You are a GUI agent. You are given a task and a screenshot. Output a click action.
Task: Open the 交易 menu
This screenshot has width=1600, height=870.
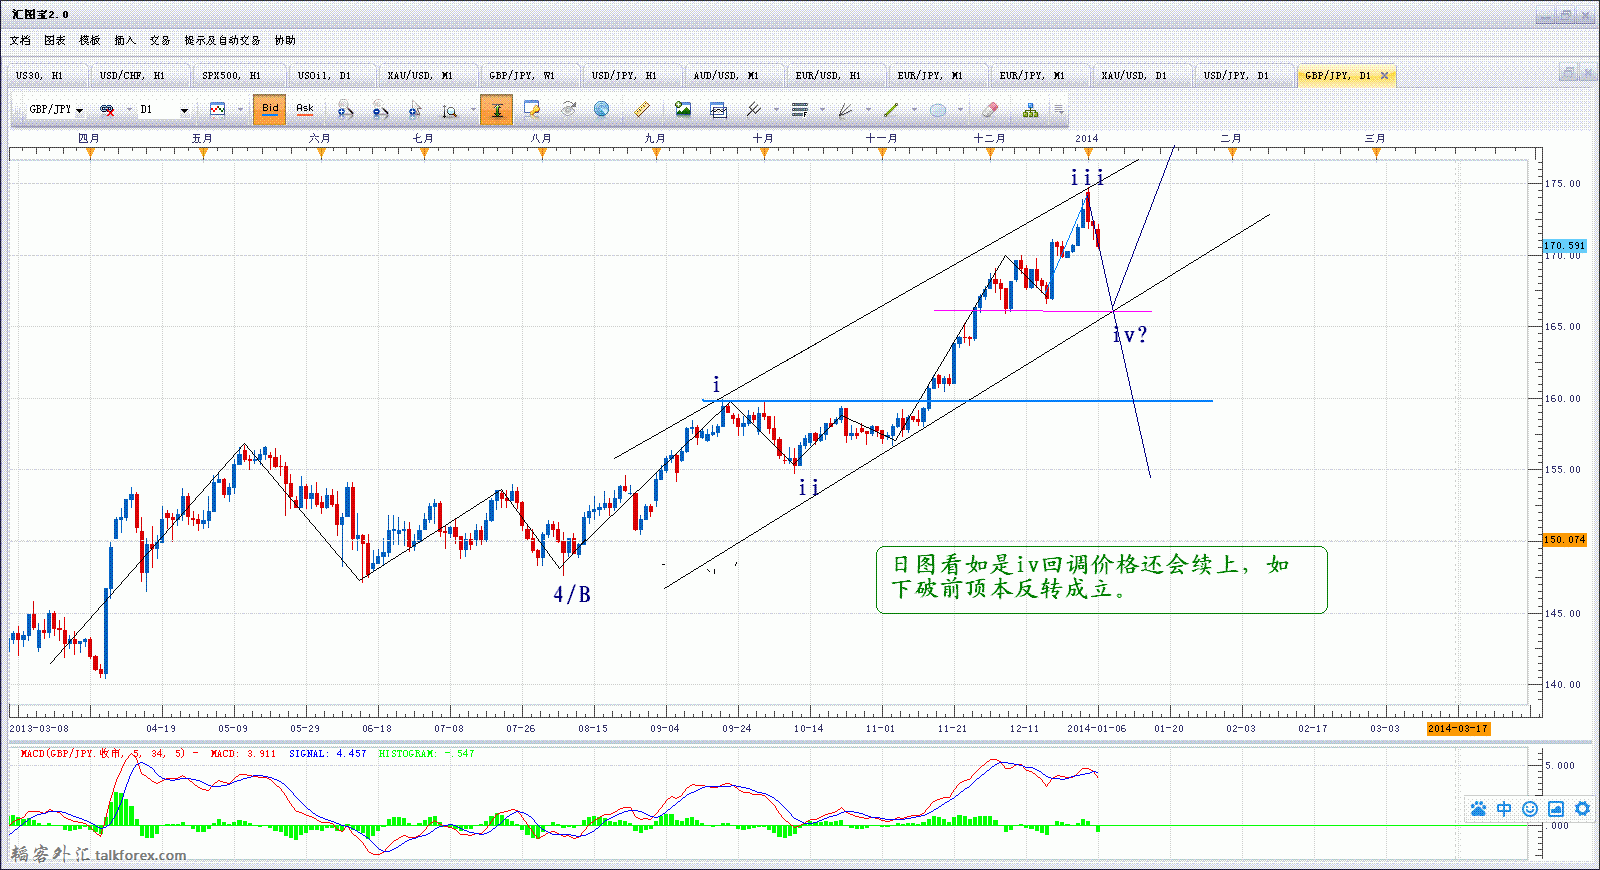160,41
